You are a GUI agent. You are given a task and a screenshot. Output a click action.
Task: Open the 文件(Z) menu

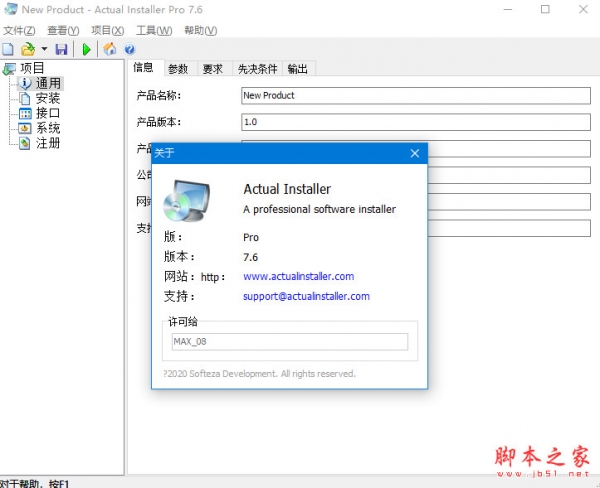pyautogui.click(x=19, y=30)
